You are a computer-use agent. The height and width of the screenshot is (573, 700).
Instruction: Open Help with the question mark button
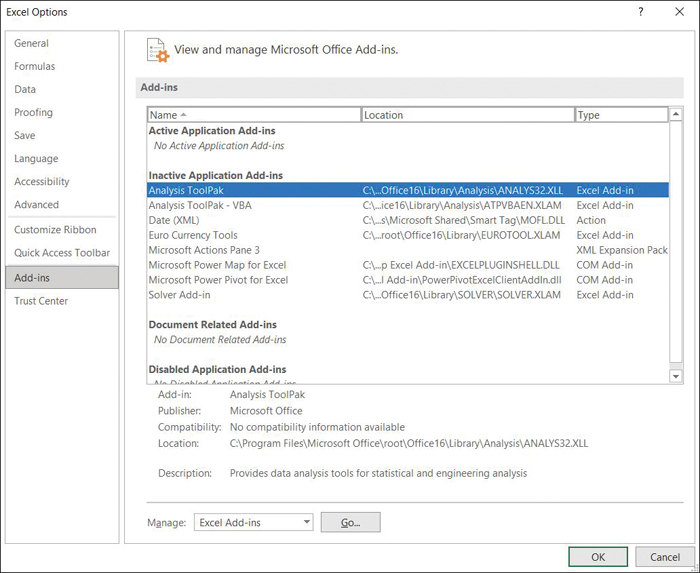641,12
